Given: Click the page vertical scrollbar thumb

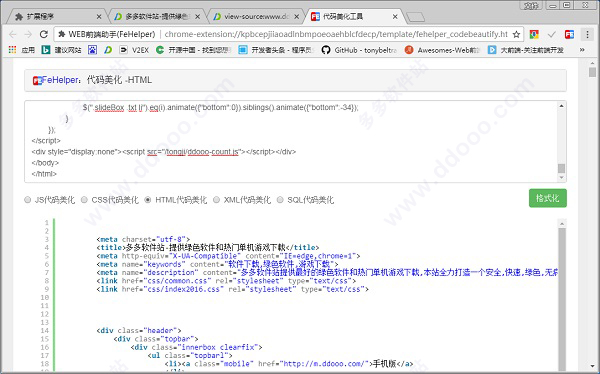Looking at the screenshot, I should pos(592,72).
